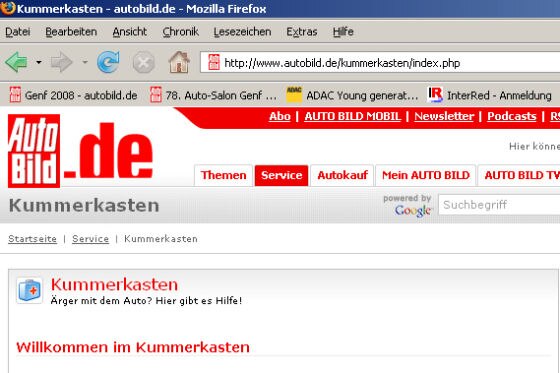Follow the Service breadcrumb link
This screenshot has width=560, height=373.
coord(90,239)
